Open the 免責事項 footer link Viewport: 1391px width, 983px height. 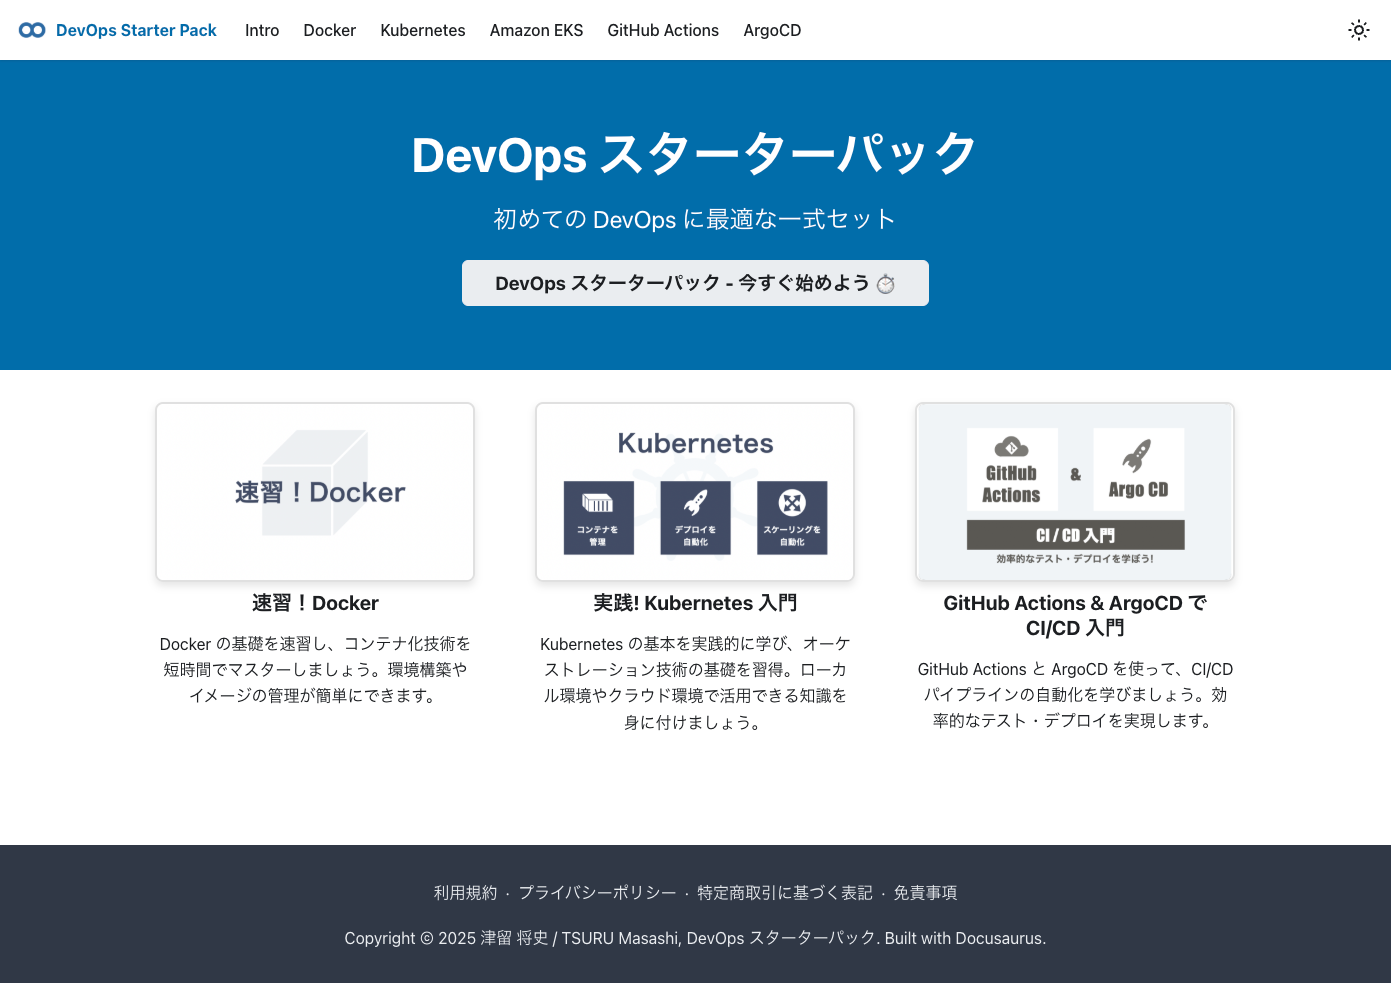(925, 892)
